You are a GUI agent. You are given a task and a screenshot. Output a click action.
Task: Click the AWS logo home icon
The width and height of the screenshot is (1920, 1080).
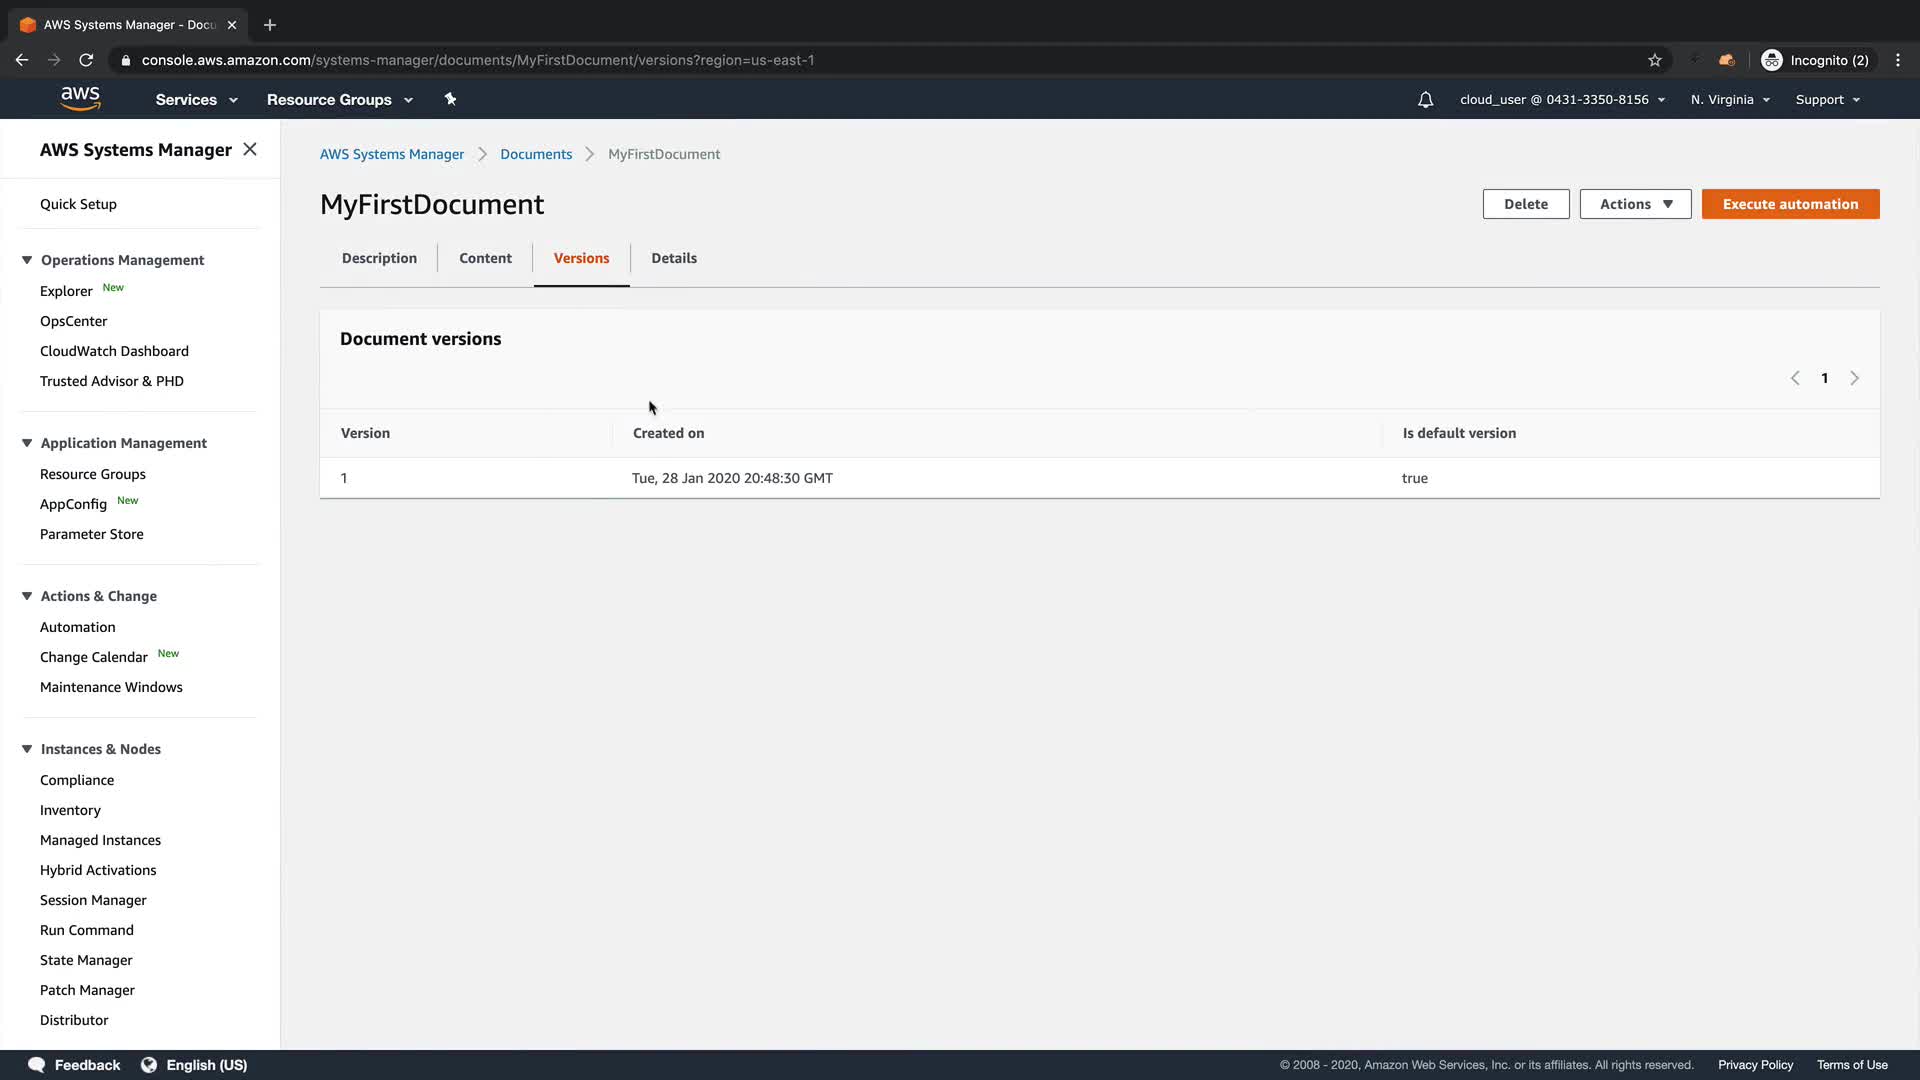pos(80,98)
